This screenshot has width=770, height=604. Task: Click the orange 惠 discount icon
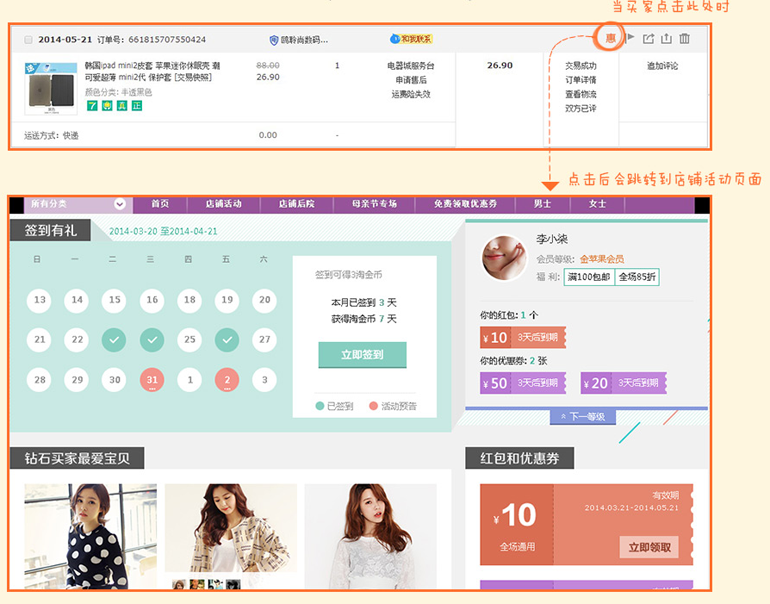click(609, 38)
